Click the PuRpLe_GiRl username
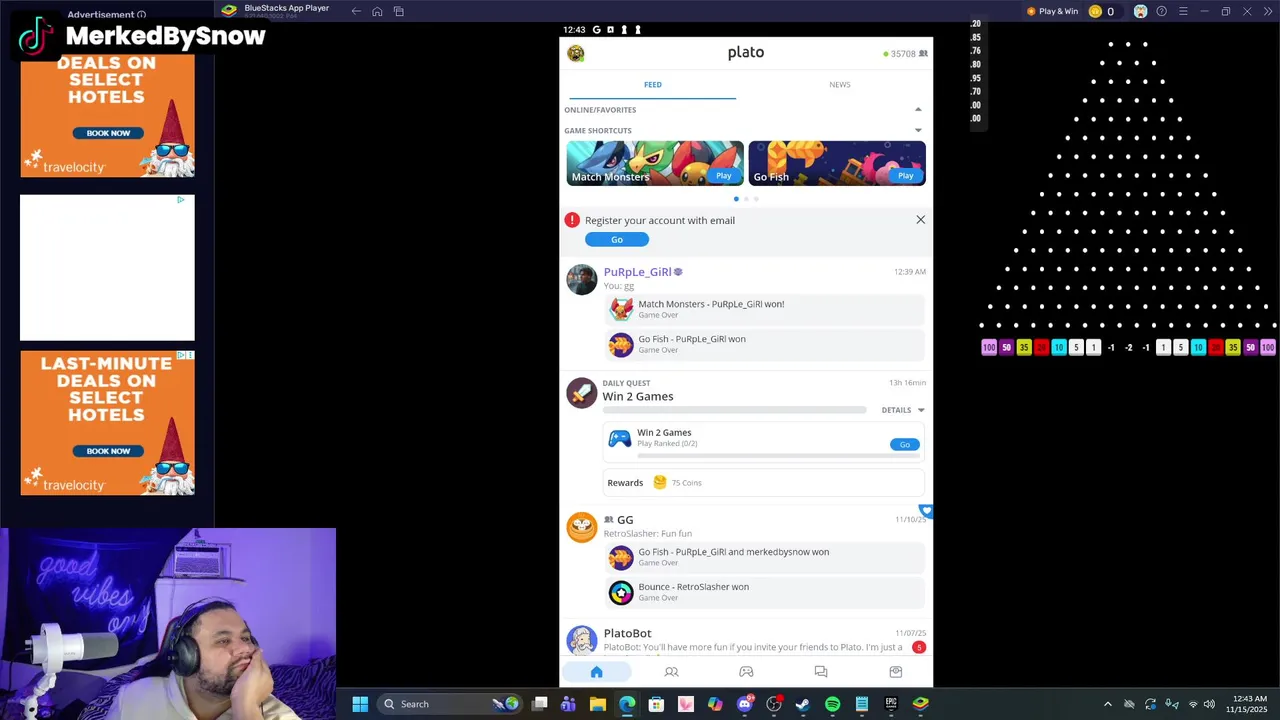The image size is (1280, 720). pyautogui.click(x=637, y=272)
